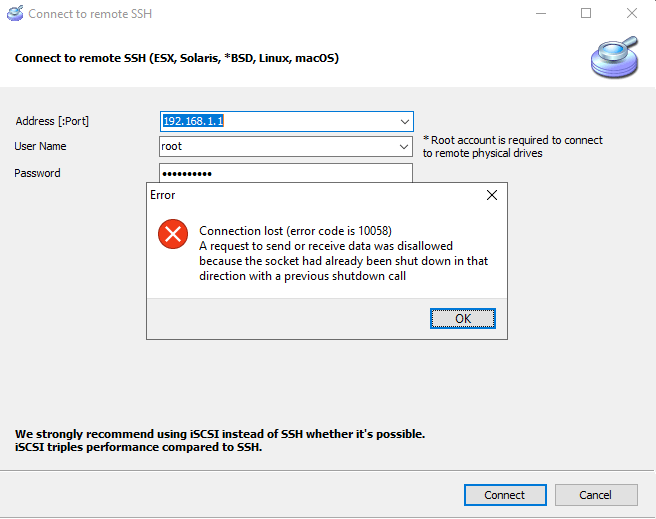Click the app icon in the title bar
This screenshot has height=519, width=656.
click(x=15, y=14)
